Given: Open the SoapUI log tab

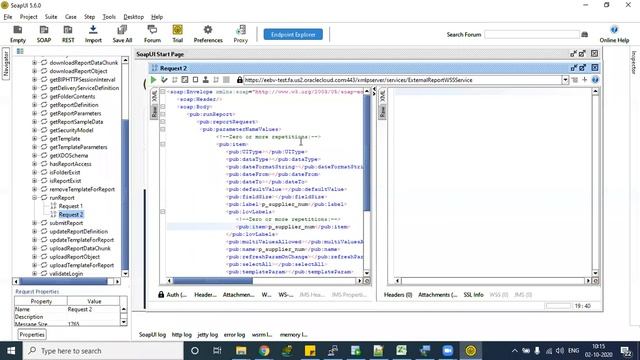Looking at the screenshot, I should click(x=152, y=334).
